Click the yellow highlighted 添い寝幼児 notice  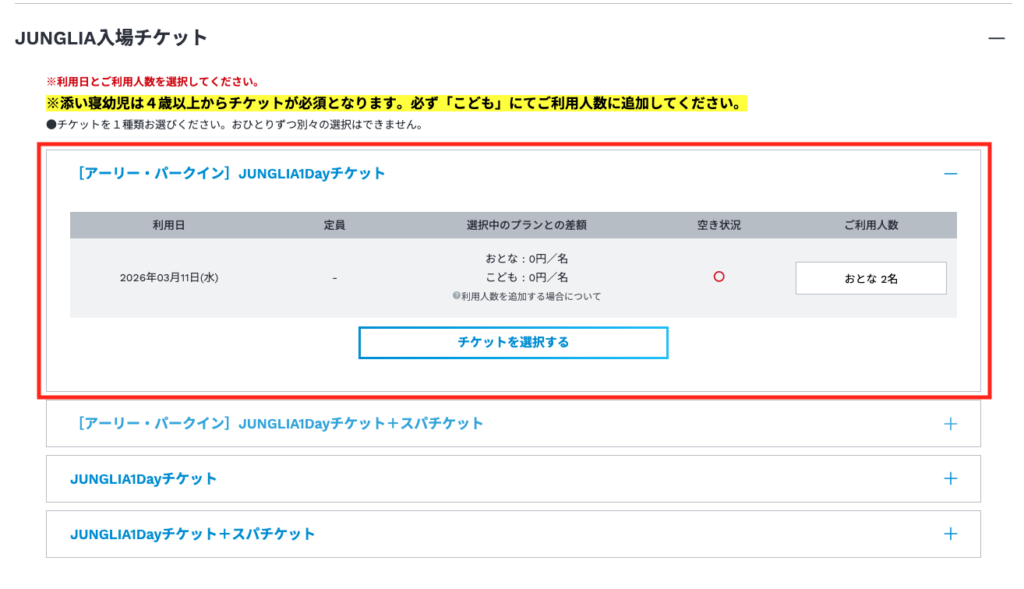[x=395, y=104]
